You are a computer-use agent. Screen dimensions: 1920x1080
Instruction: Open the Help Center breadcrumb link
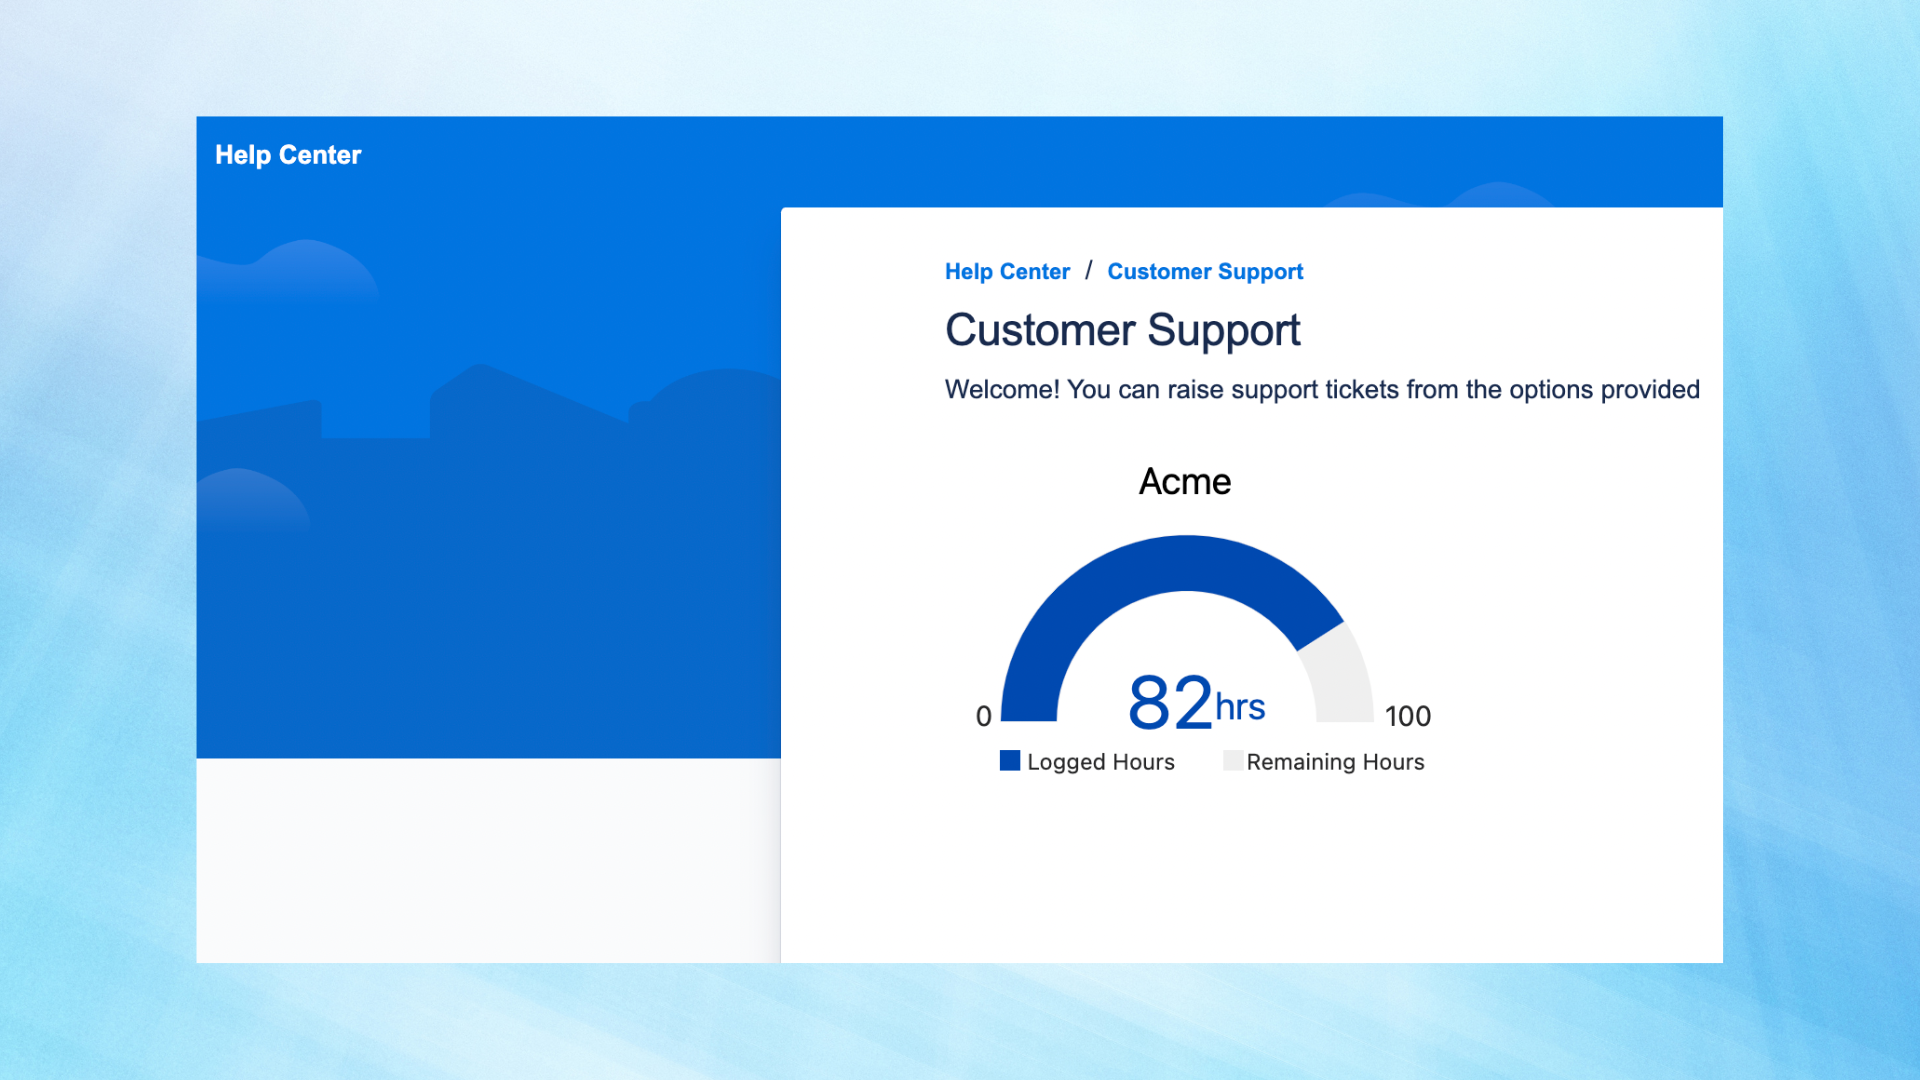click(1007, 272)
